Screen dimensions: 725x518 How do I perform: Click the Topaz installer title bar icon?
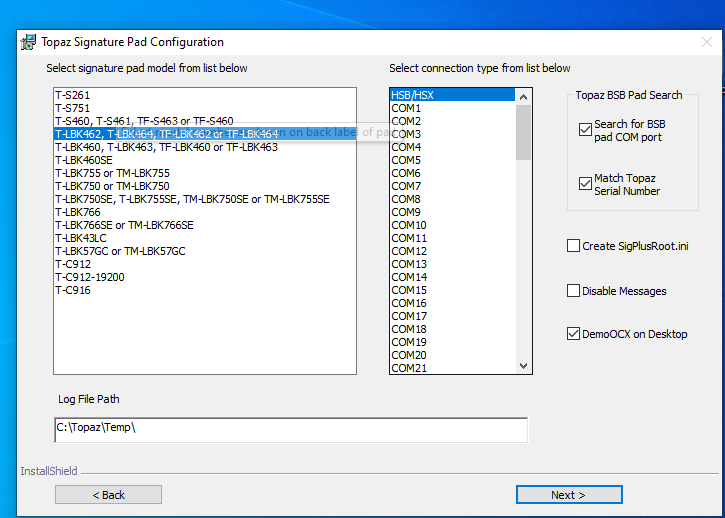[28, 42]
